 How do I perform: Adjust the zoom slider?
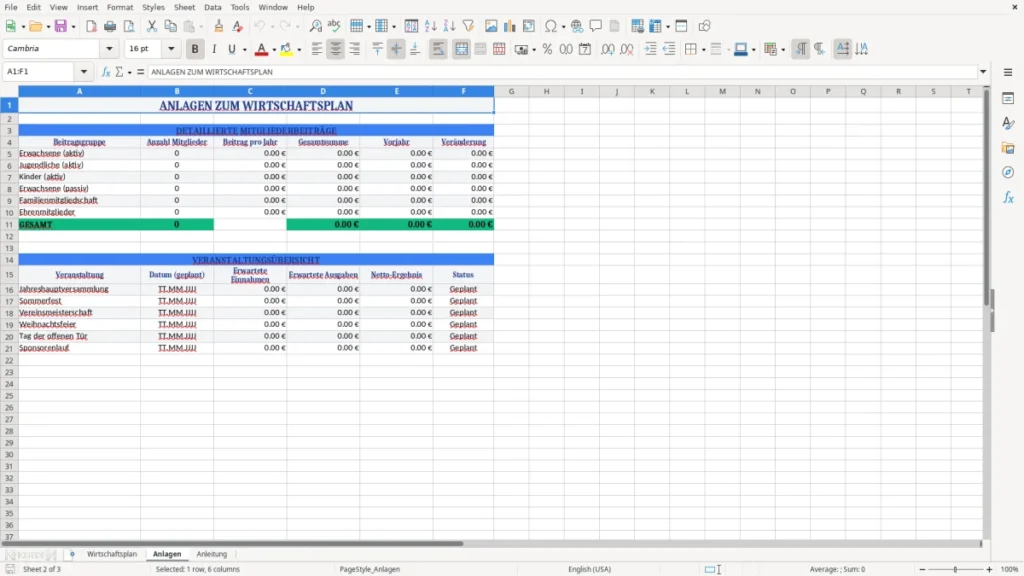point(955,569)
